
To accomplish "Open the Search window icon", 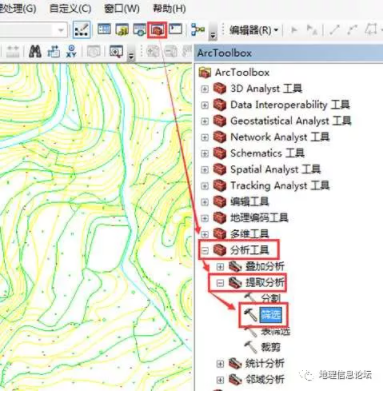I will (140, 30).
